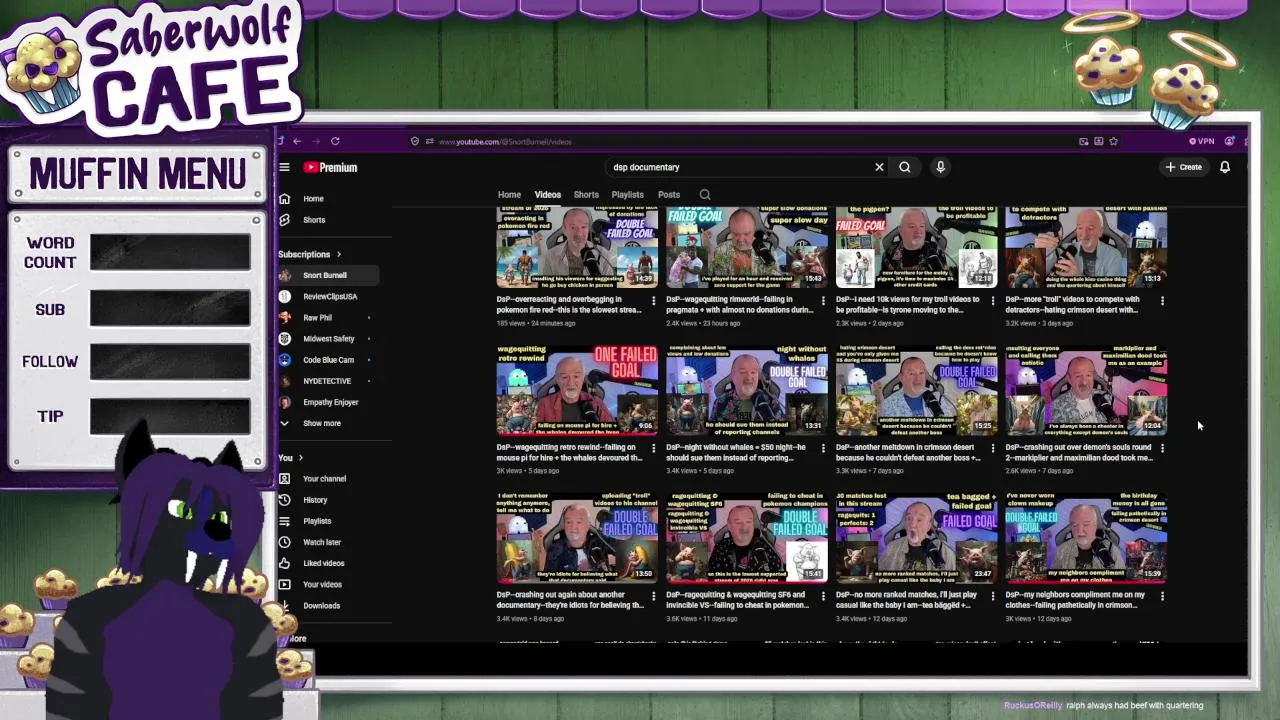
Task: Open the VPN indicator in the browser toolbar
Action: [x=1201, y=141]
